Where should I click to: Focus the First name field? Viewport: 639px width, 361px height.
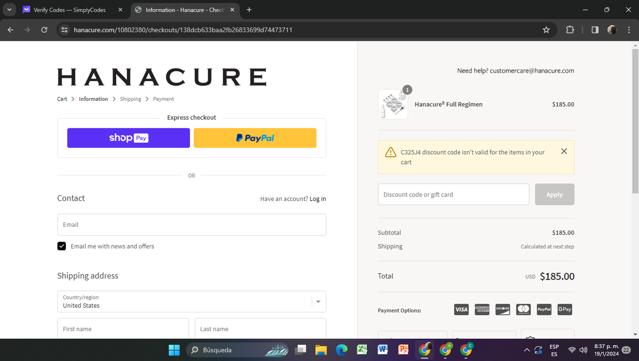[x=123, y=328]
